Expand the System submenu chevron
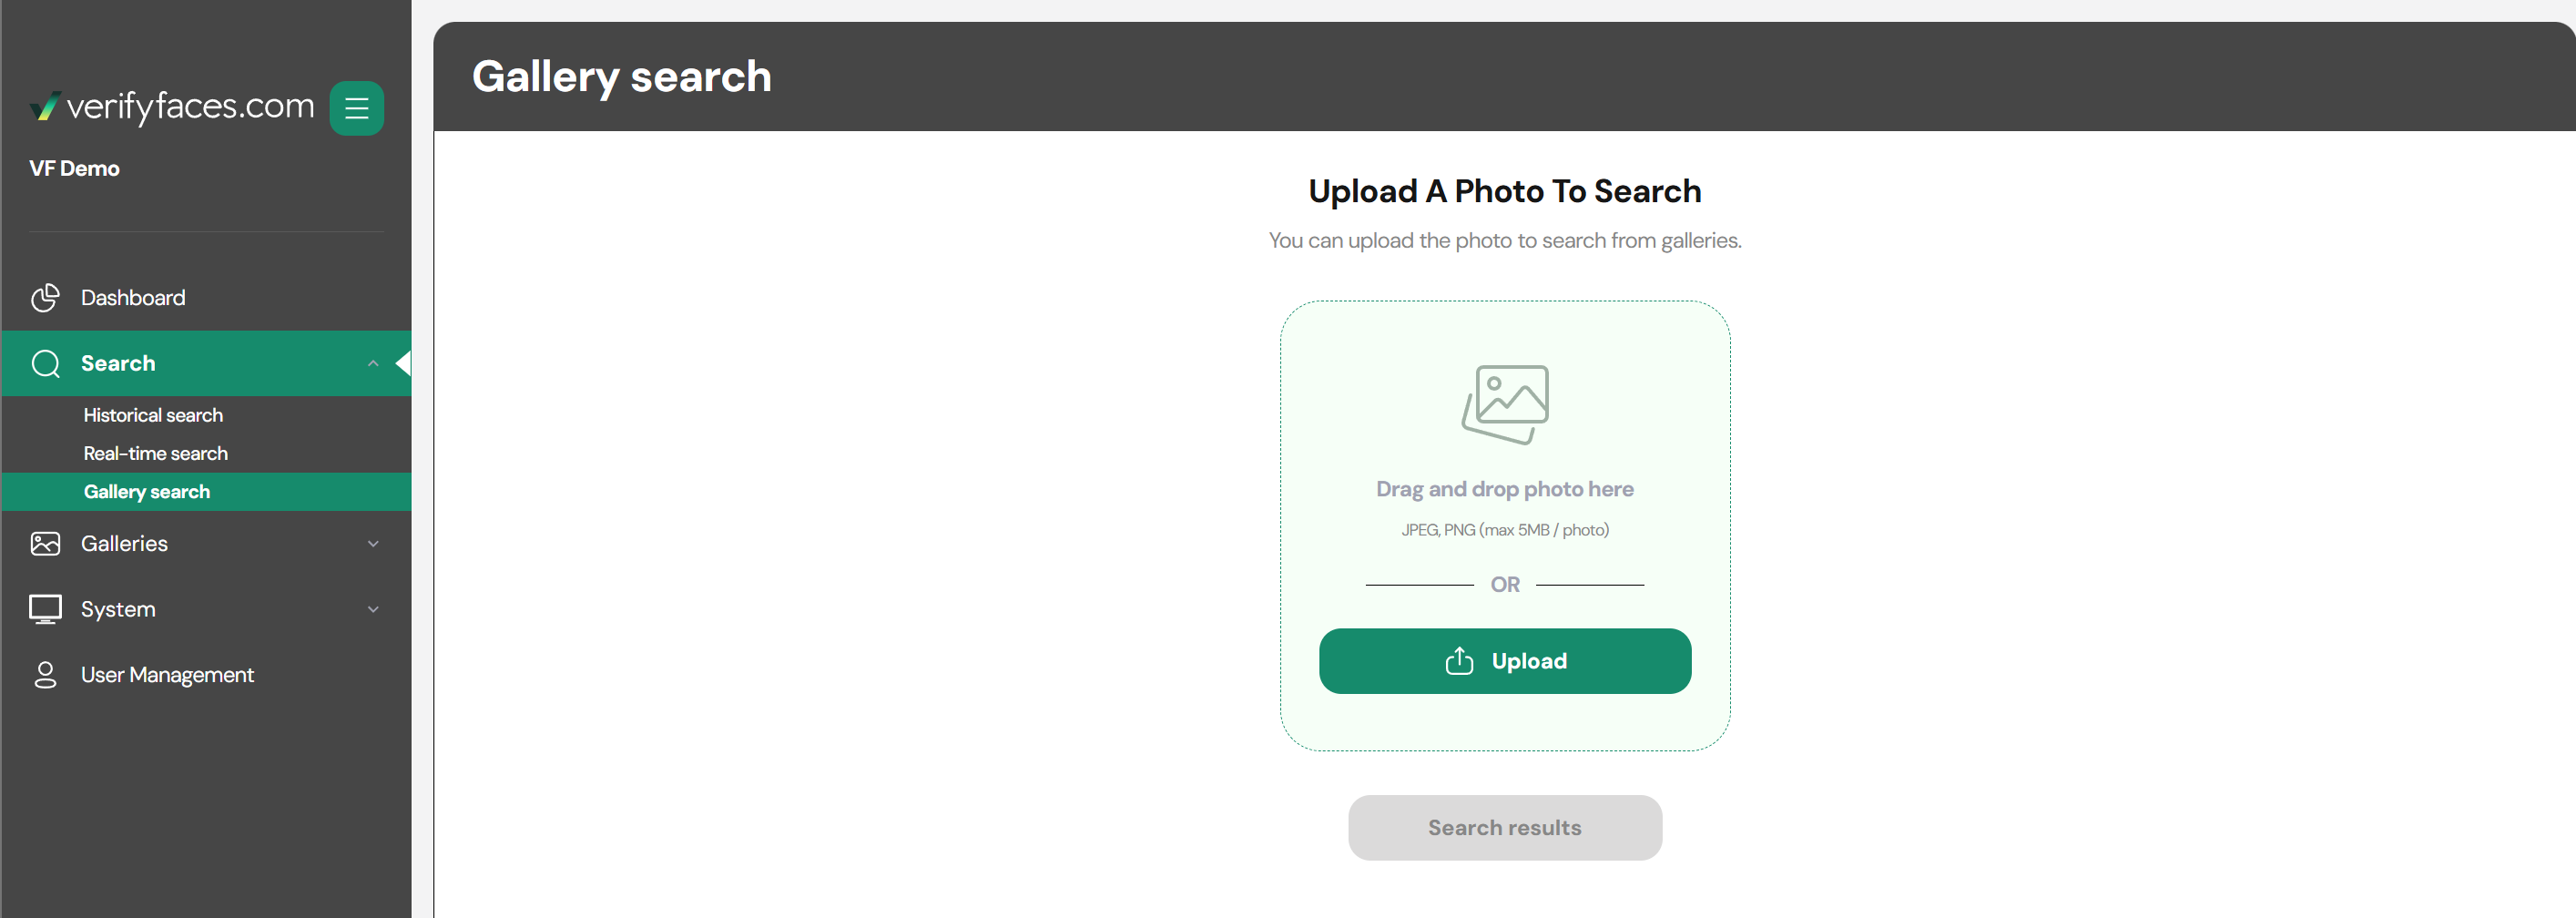The width and height of the screenshot is (2576, 918). (x=373, y=609)
